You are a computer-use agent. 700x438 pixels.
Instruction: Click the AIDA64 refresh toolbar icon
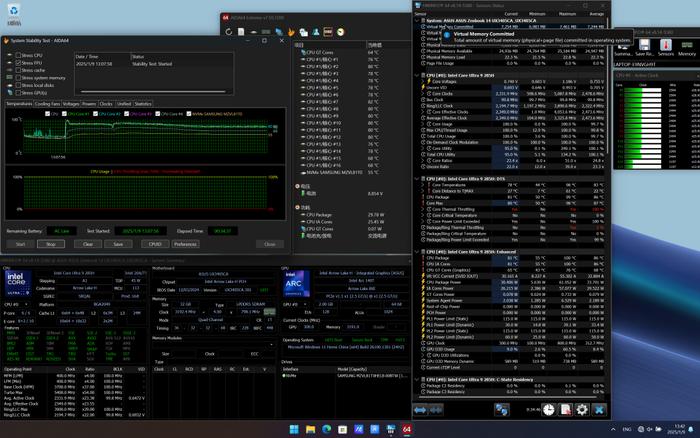pos(229,32)
